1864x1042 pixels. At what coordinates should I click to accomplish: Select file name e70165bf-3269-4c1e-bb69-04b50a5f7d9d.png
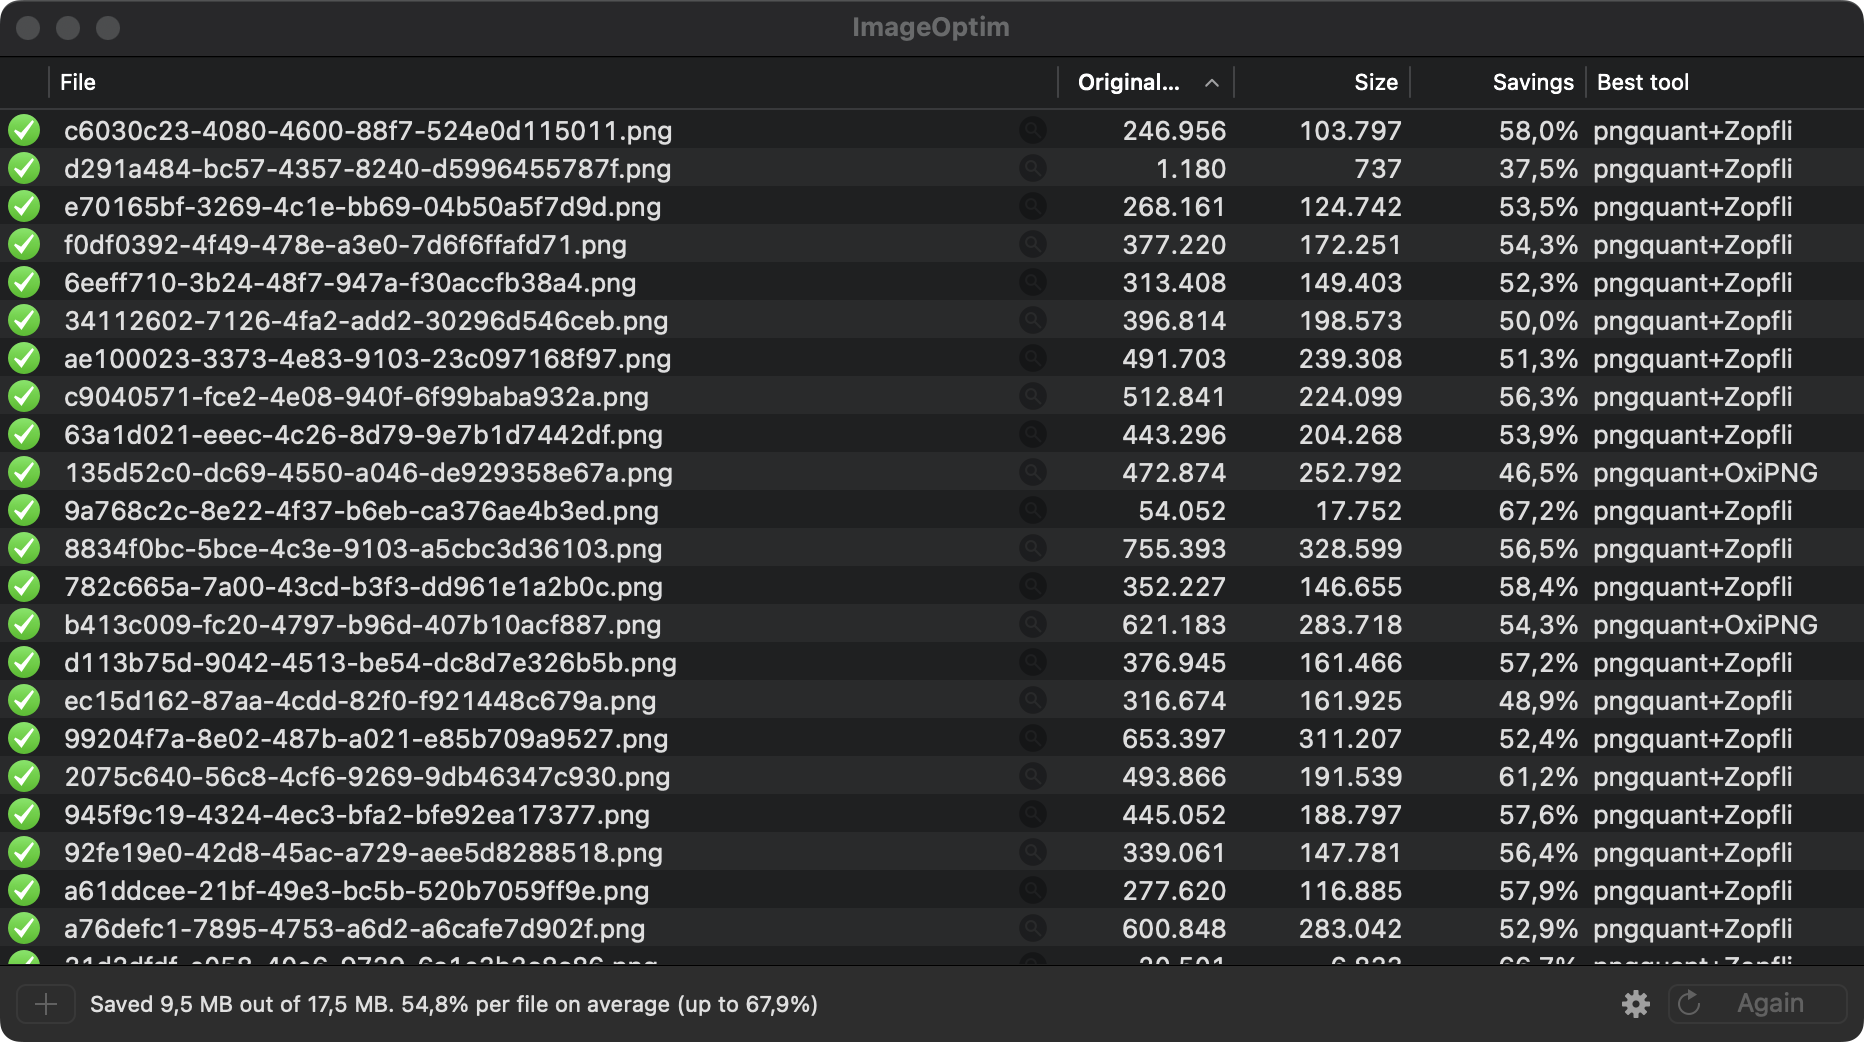tap(363, 207)
